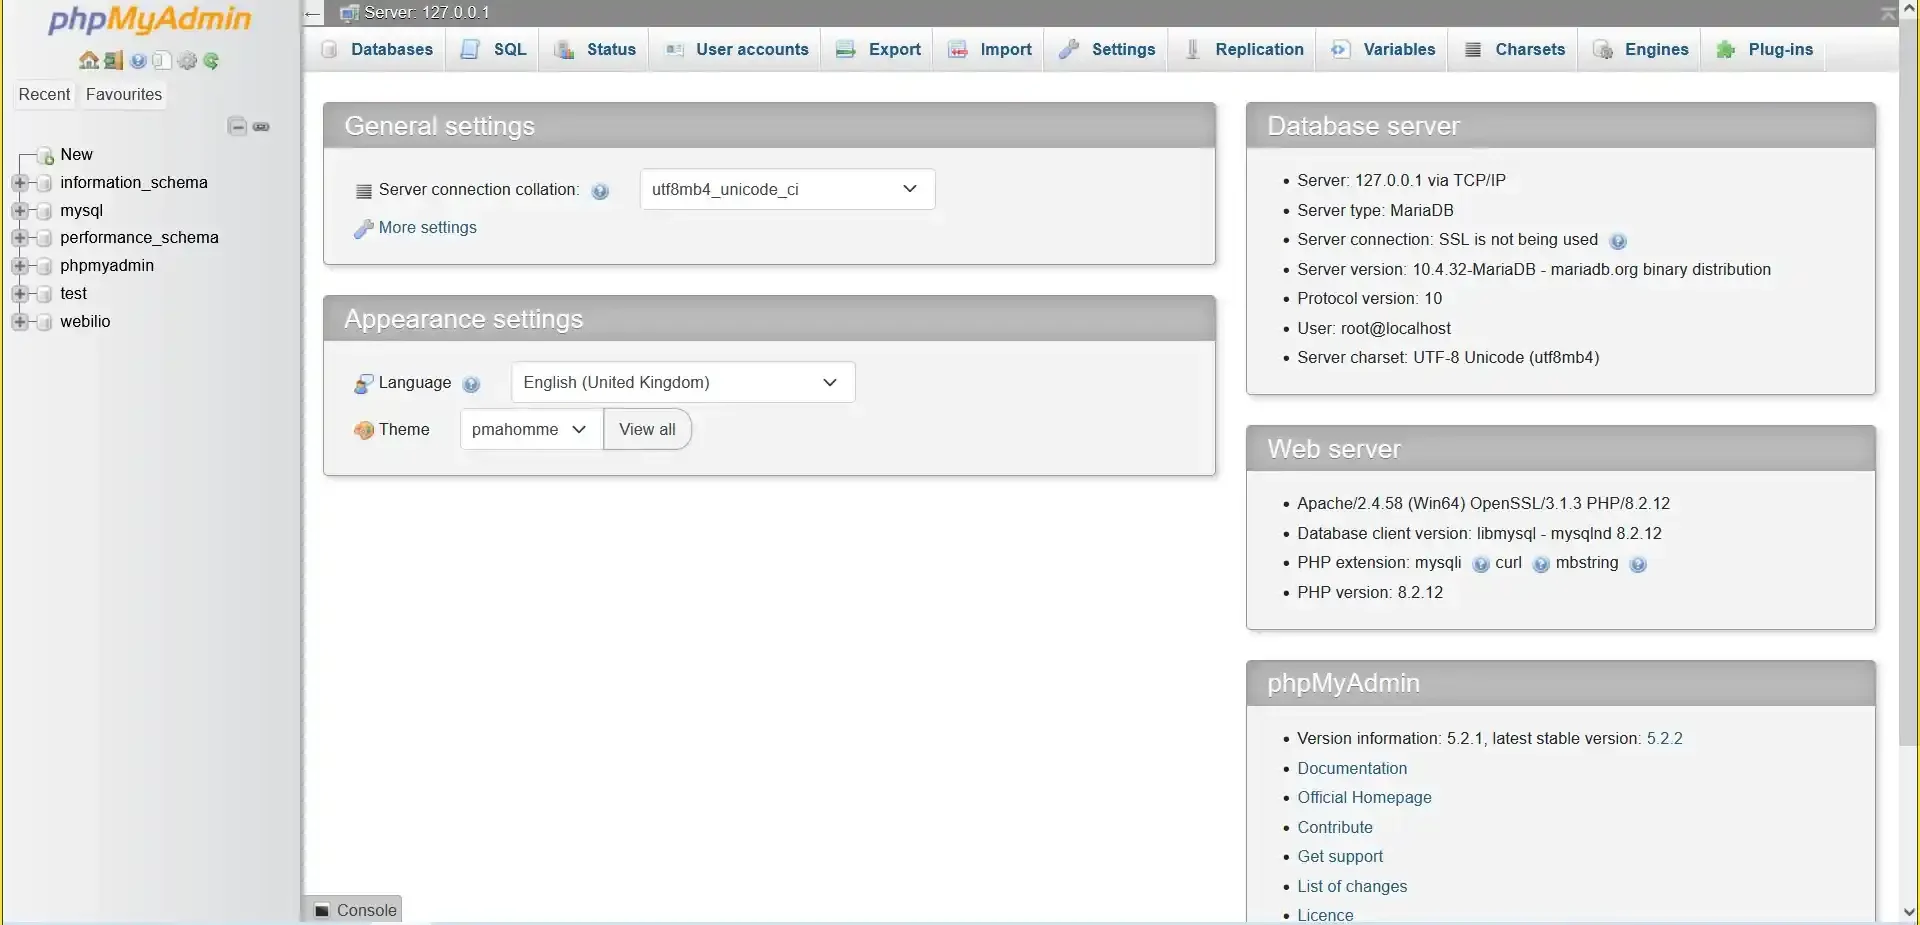This screenshot has width=1920, height=925.
Task: Click the collapse top menu arrow icon
Action: pos(1888,13)
